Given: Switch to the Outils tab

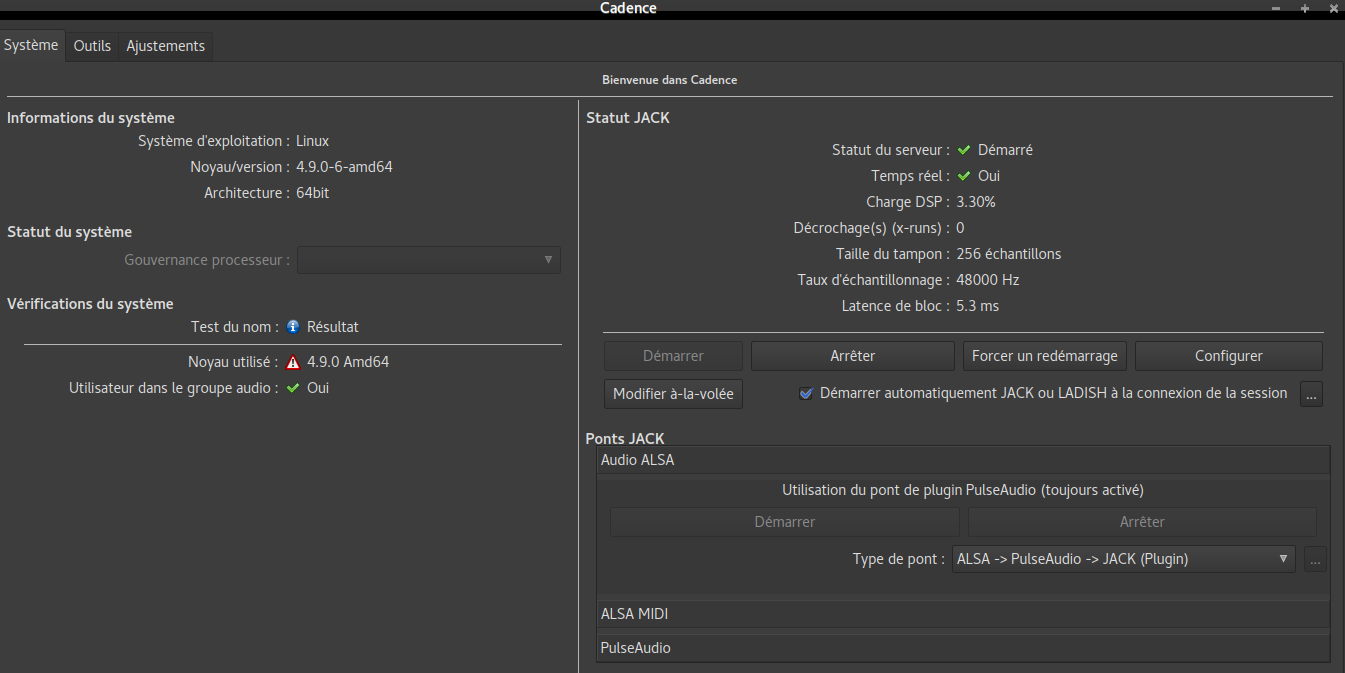Looking at the screenshot, I should coord(92,46).
